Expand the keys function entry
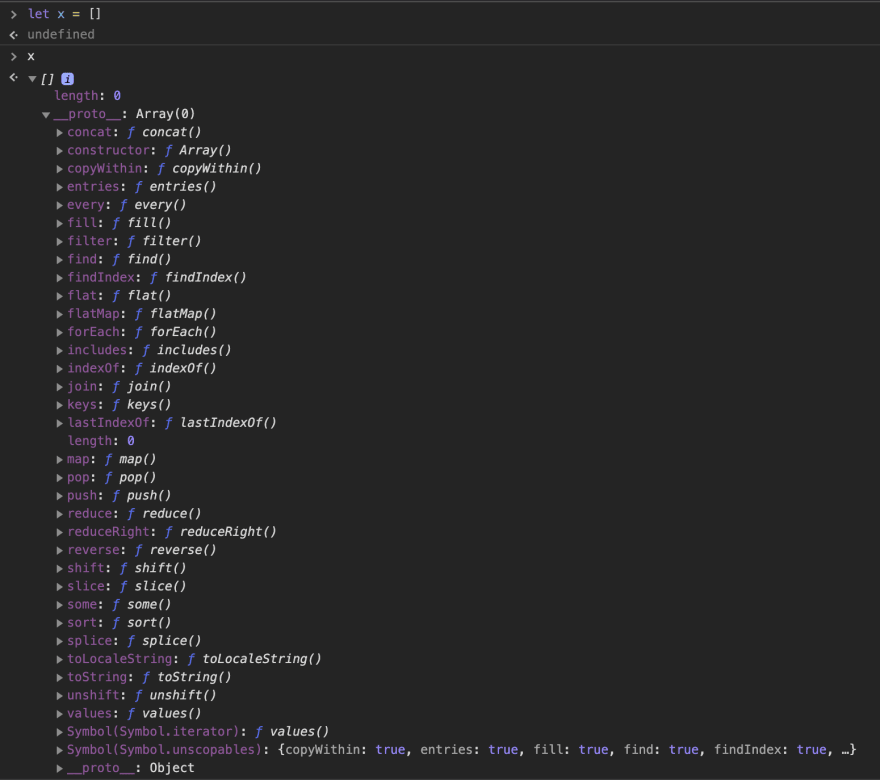Viewport: 880px width, 780px height. [59, 405]
